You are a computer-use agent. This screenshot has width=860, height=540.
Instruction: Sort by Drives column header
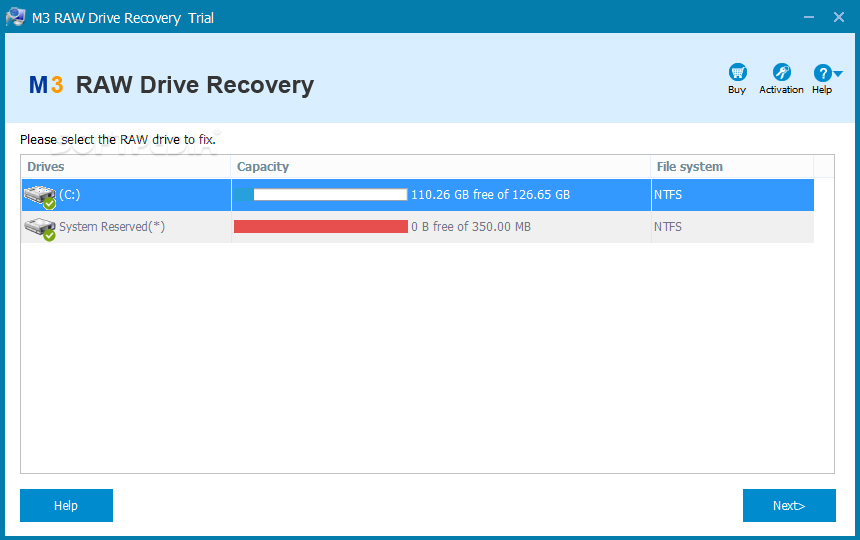click(126, 167)
